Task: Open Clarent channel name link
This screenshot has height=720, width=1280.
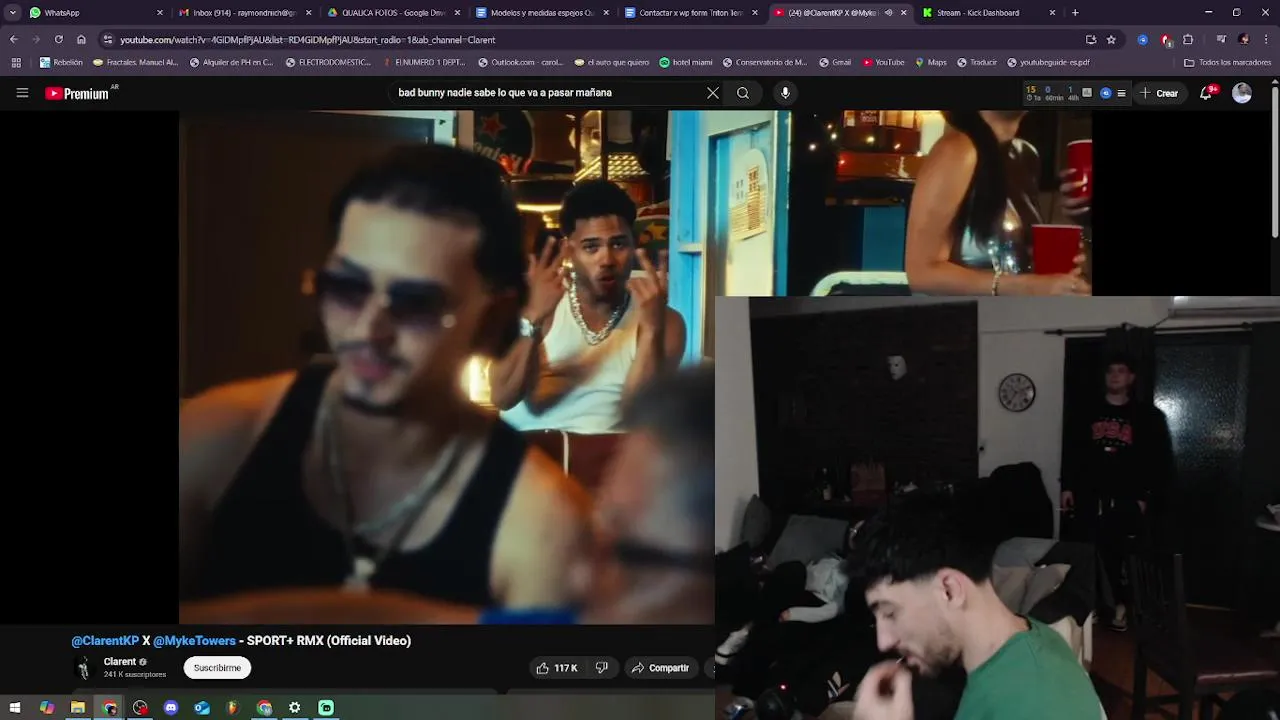Action: [119, 662]
